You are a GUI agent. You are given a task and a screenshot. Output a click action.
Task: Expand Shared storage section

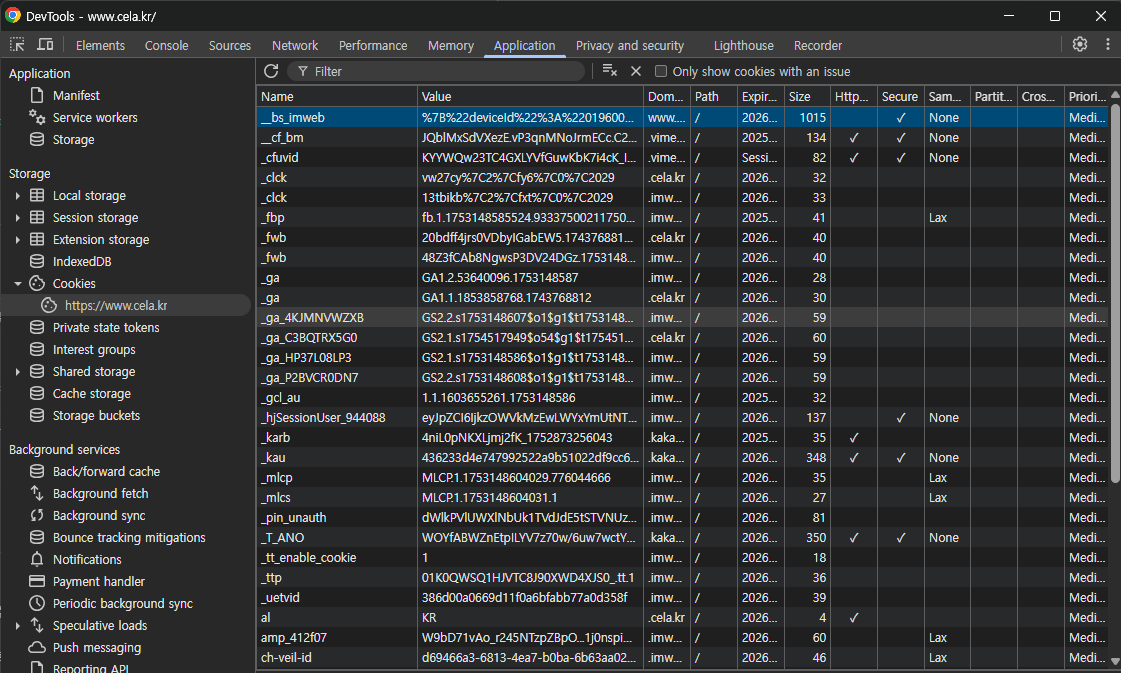click(17, 372)
